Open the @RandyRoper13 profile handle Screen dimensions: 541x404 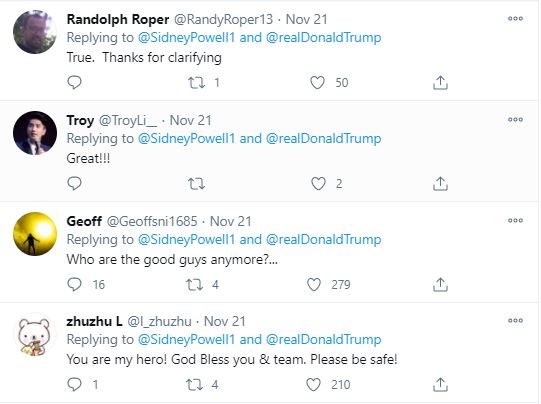223,20
